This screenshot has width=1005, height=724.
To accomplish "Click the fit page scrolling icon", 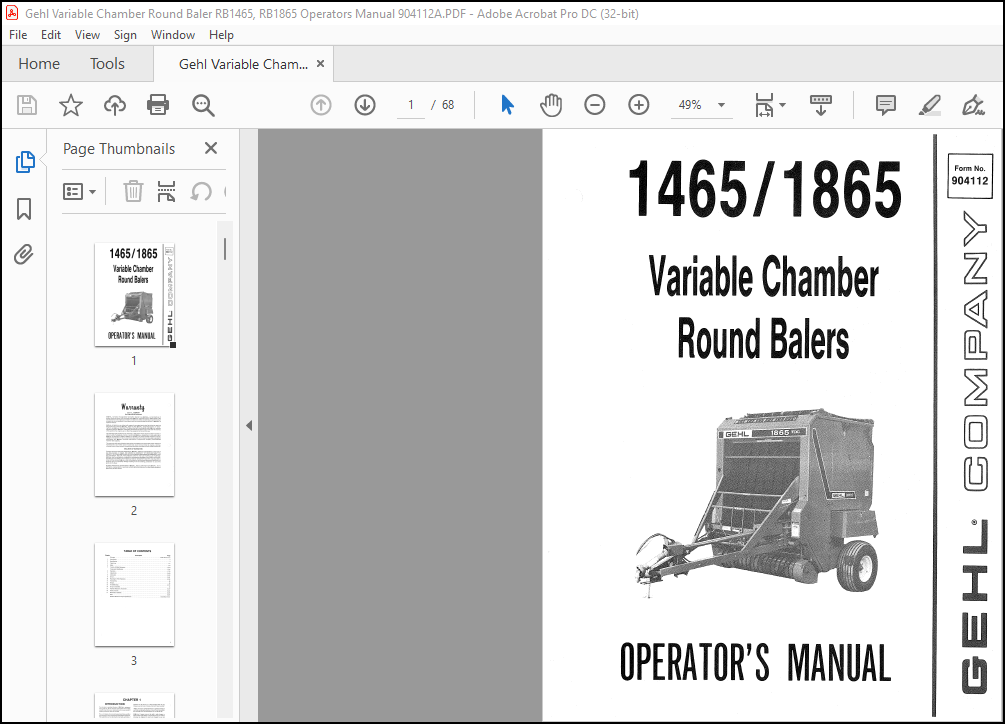I will [x=764, y=105].
